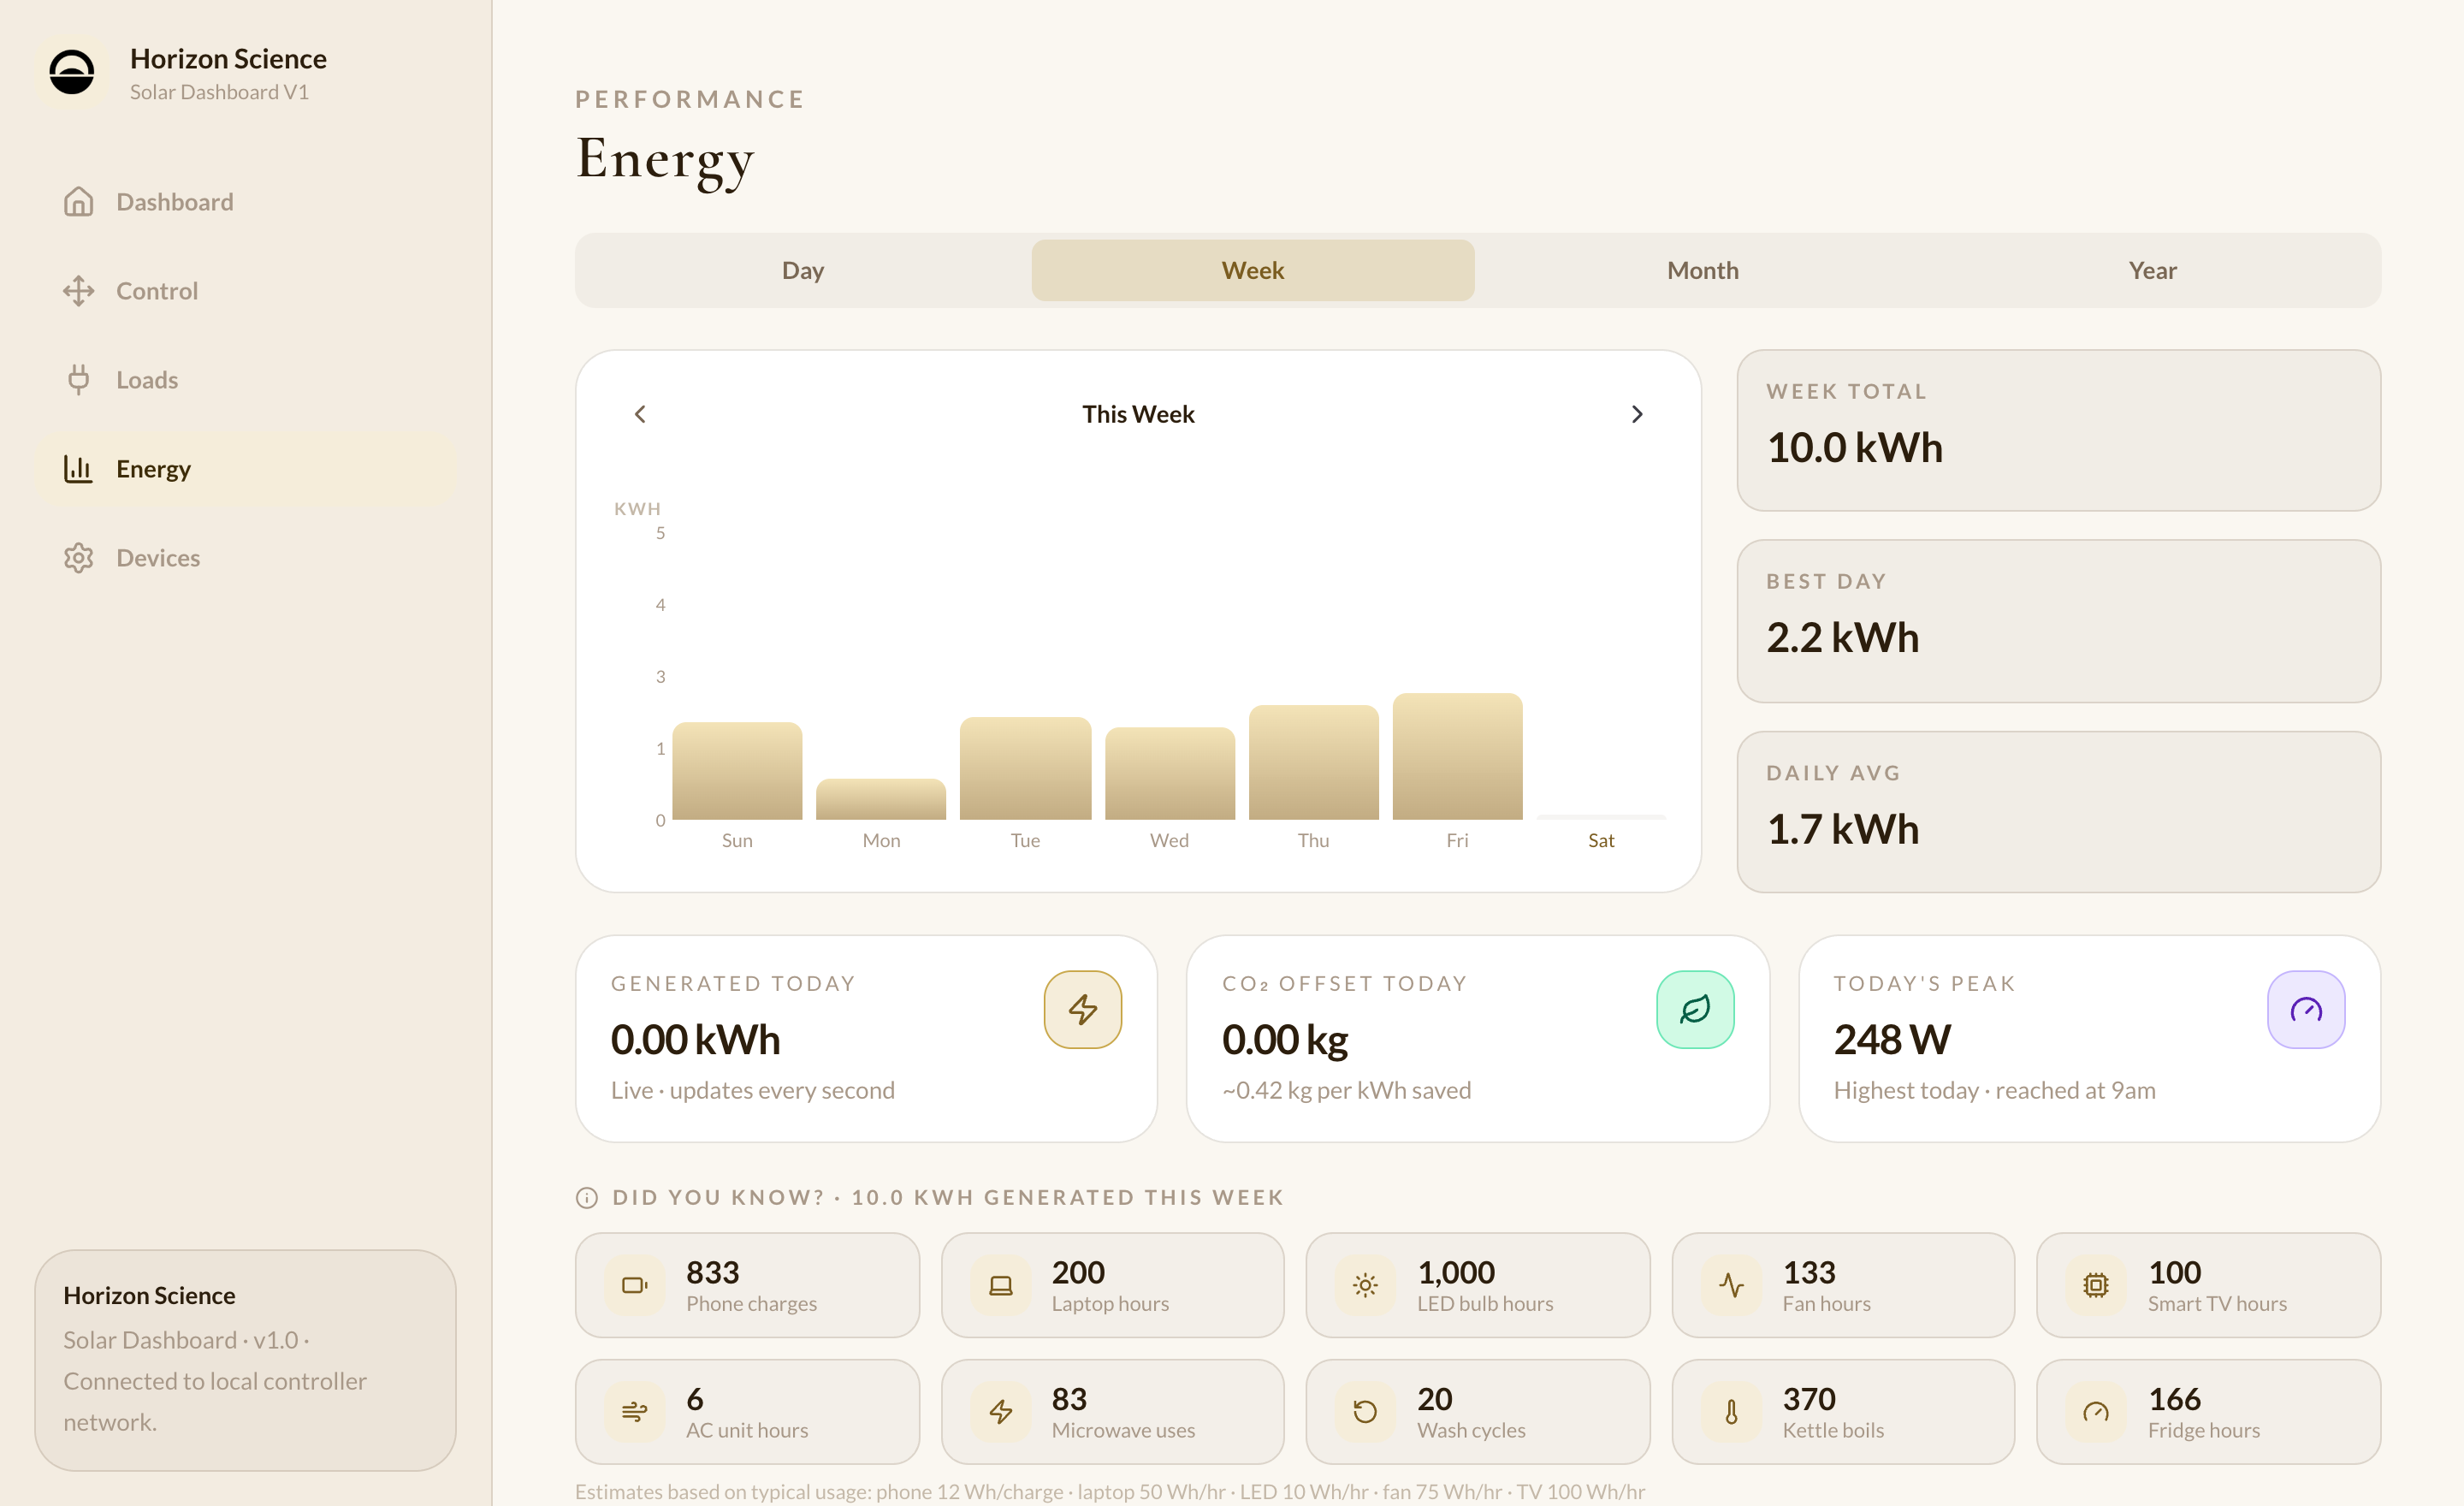Switch to the Day tab
2464x1506 pixels.
[803, 270]
